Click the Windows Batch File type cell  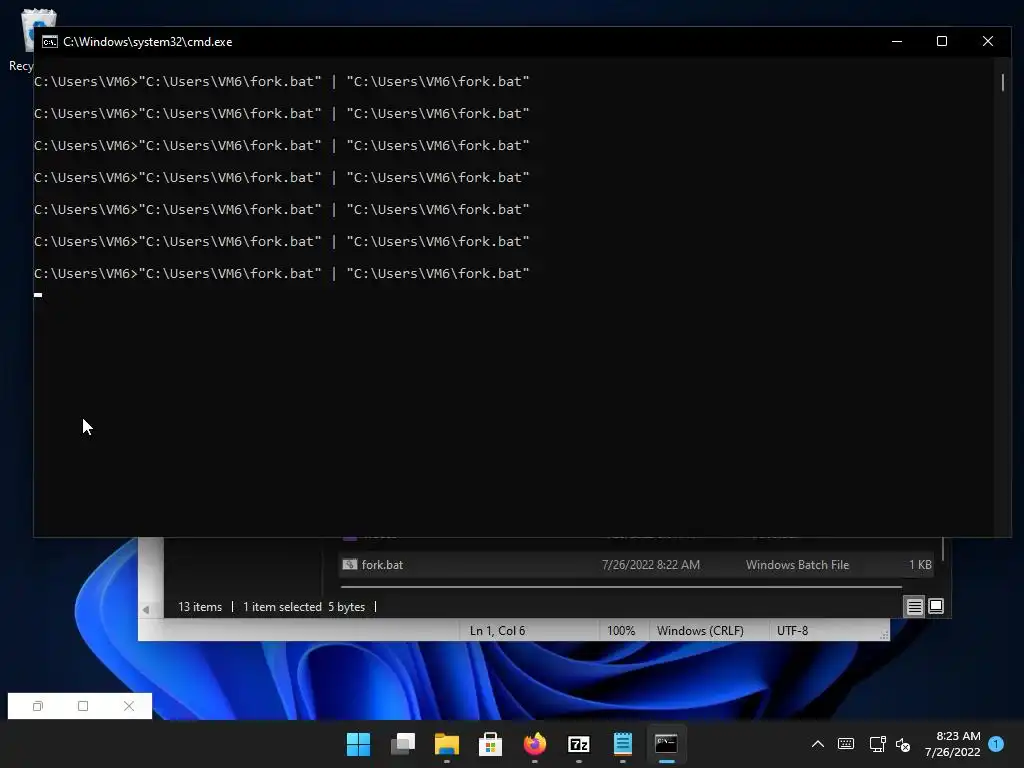[797, 565]
